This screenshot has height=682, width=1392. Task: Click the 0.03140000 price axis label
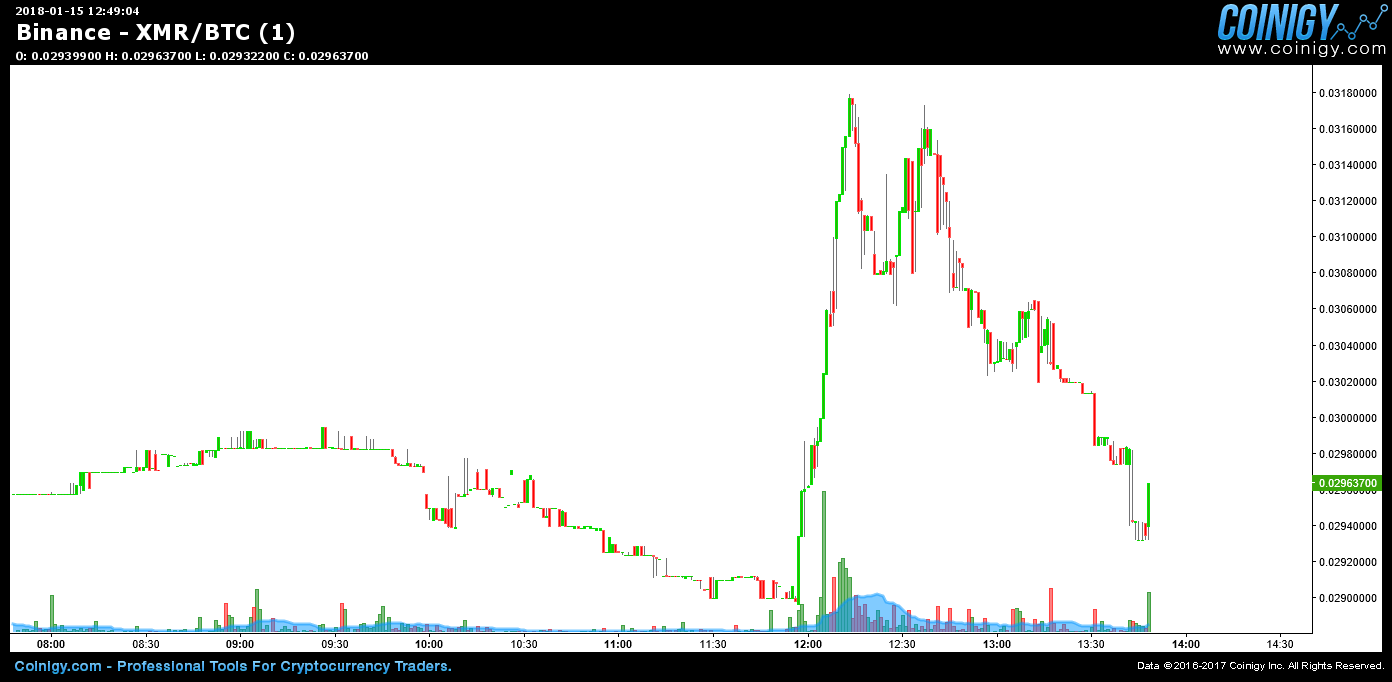[1350, 165]
